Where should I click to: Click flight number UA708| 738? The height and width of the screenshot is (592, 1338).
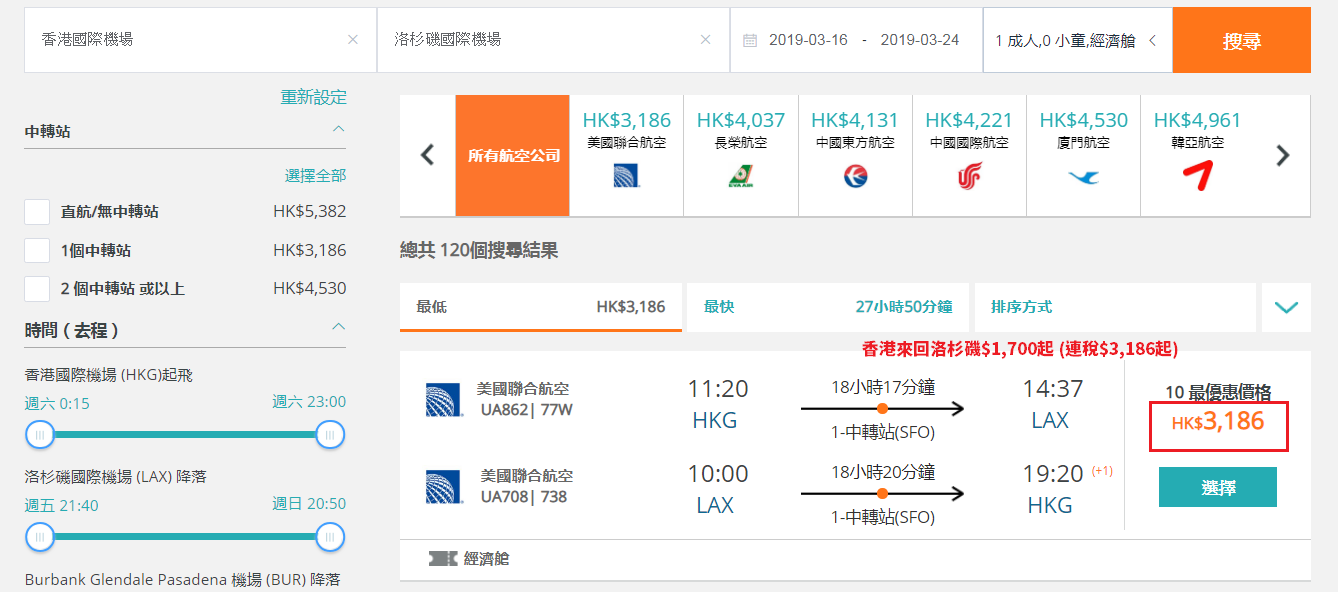[524, 497]
